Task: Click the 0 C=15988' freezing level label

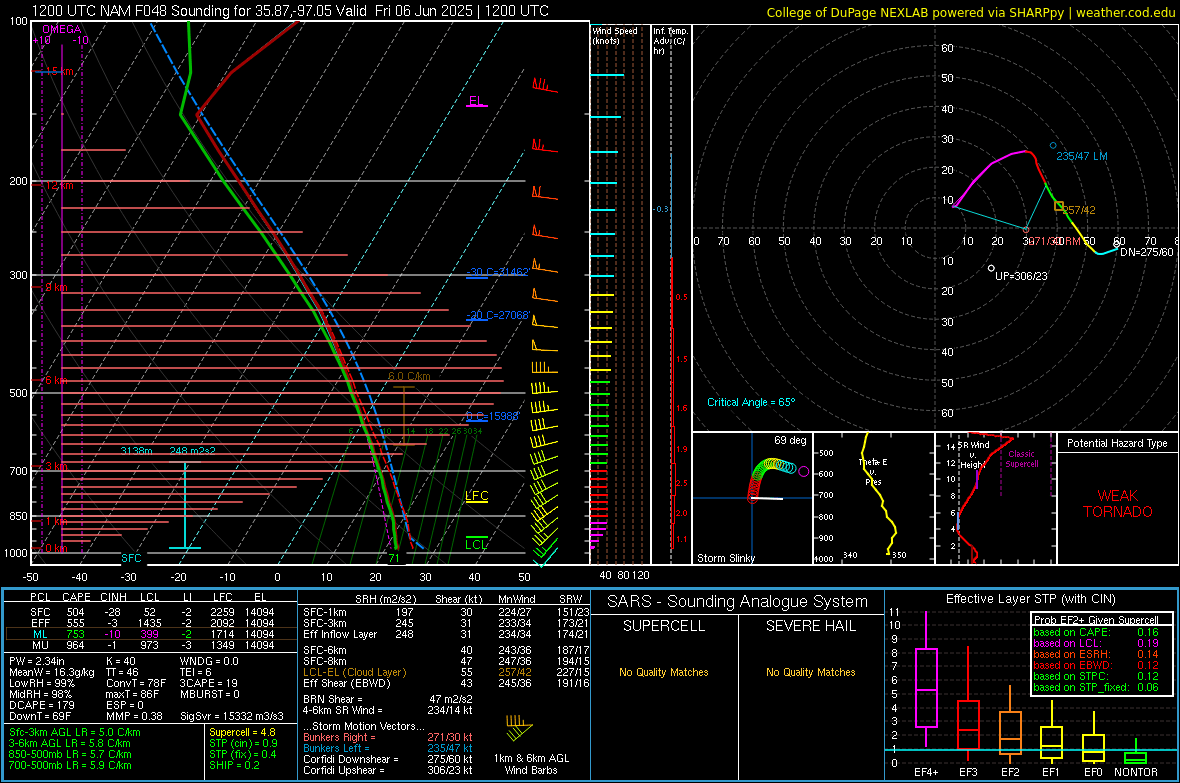Action: coord(492,416)
